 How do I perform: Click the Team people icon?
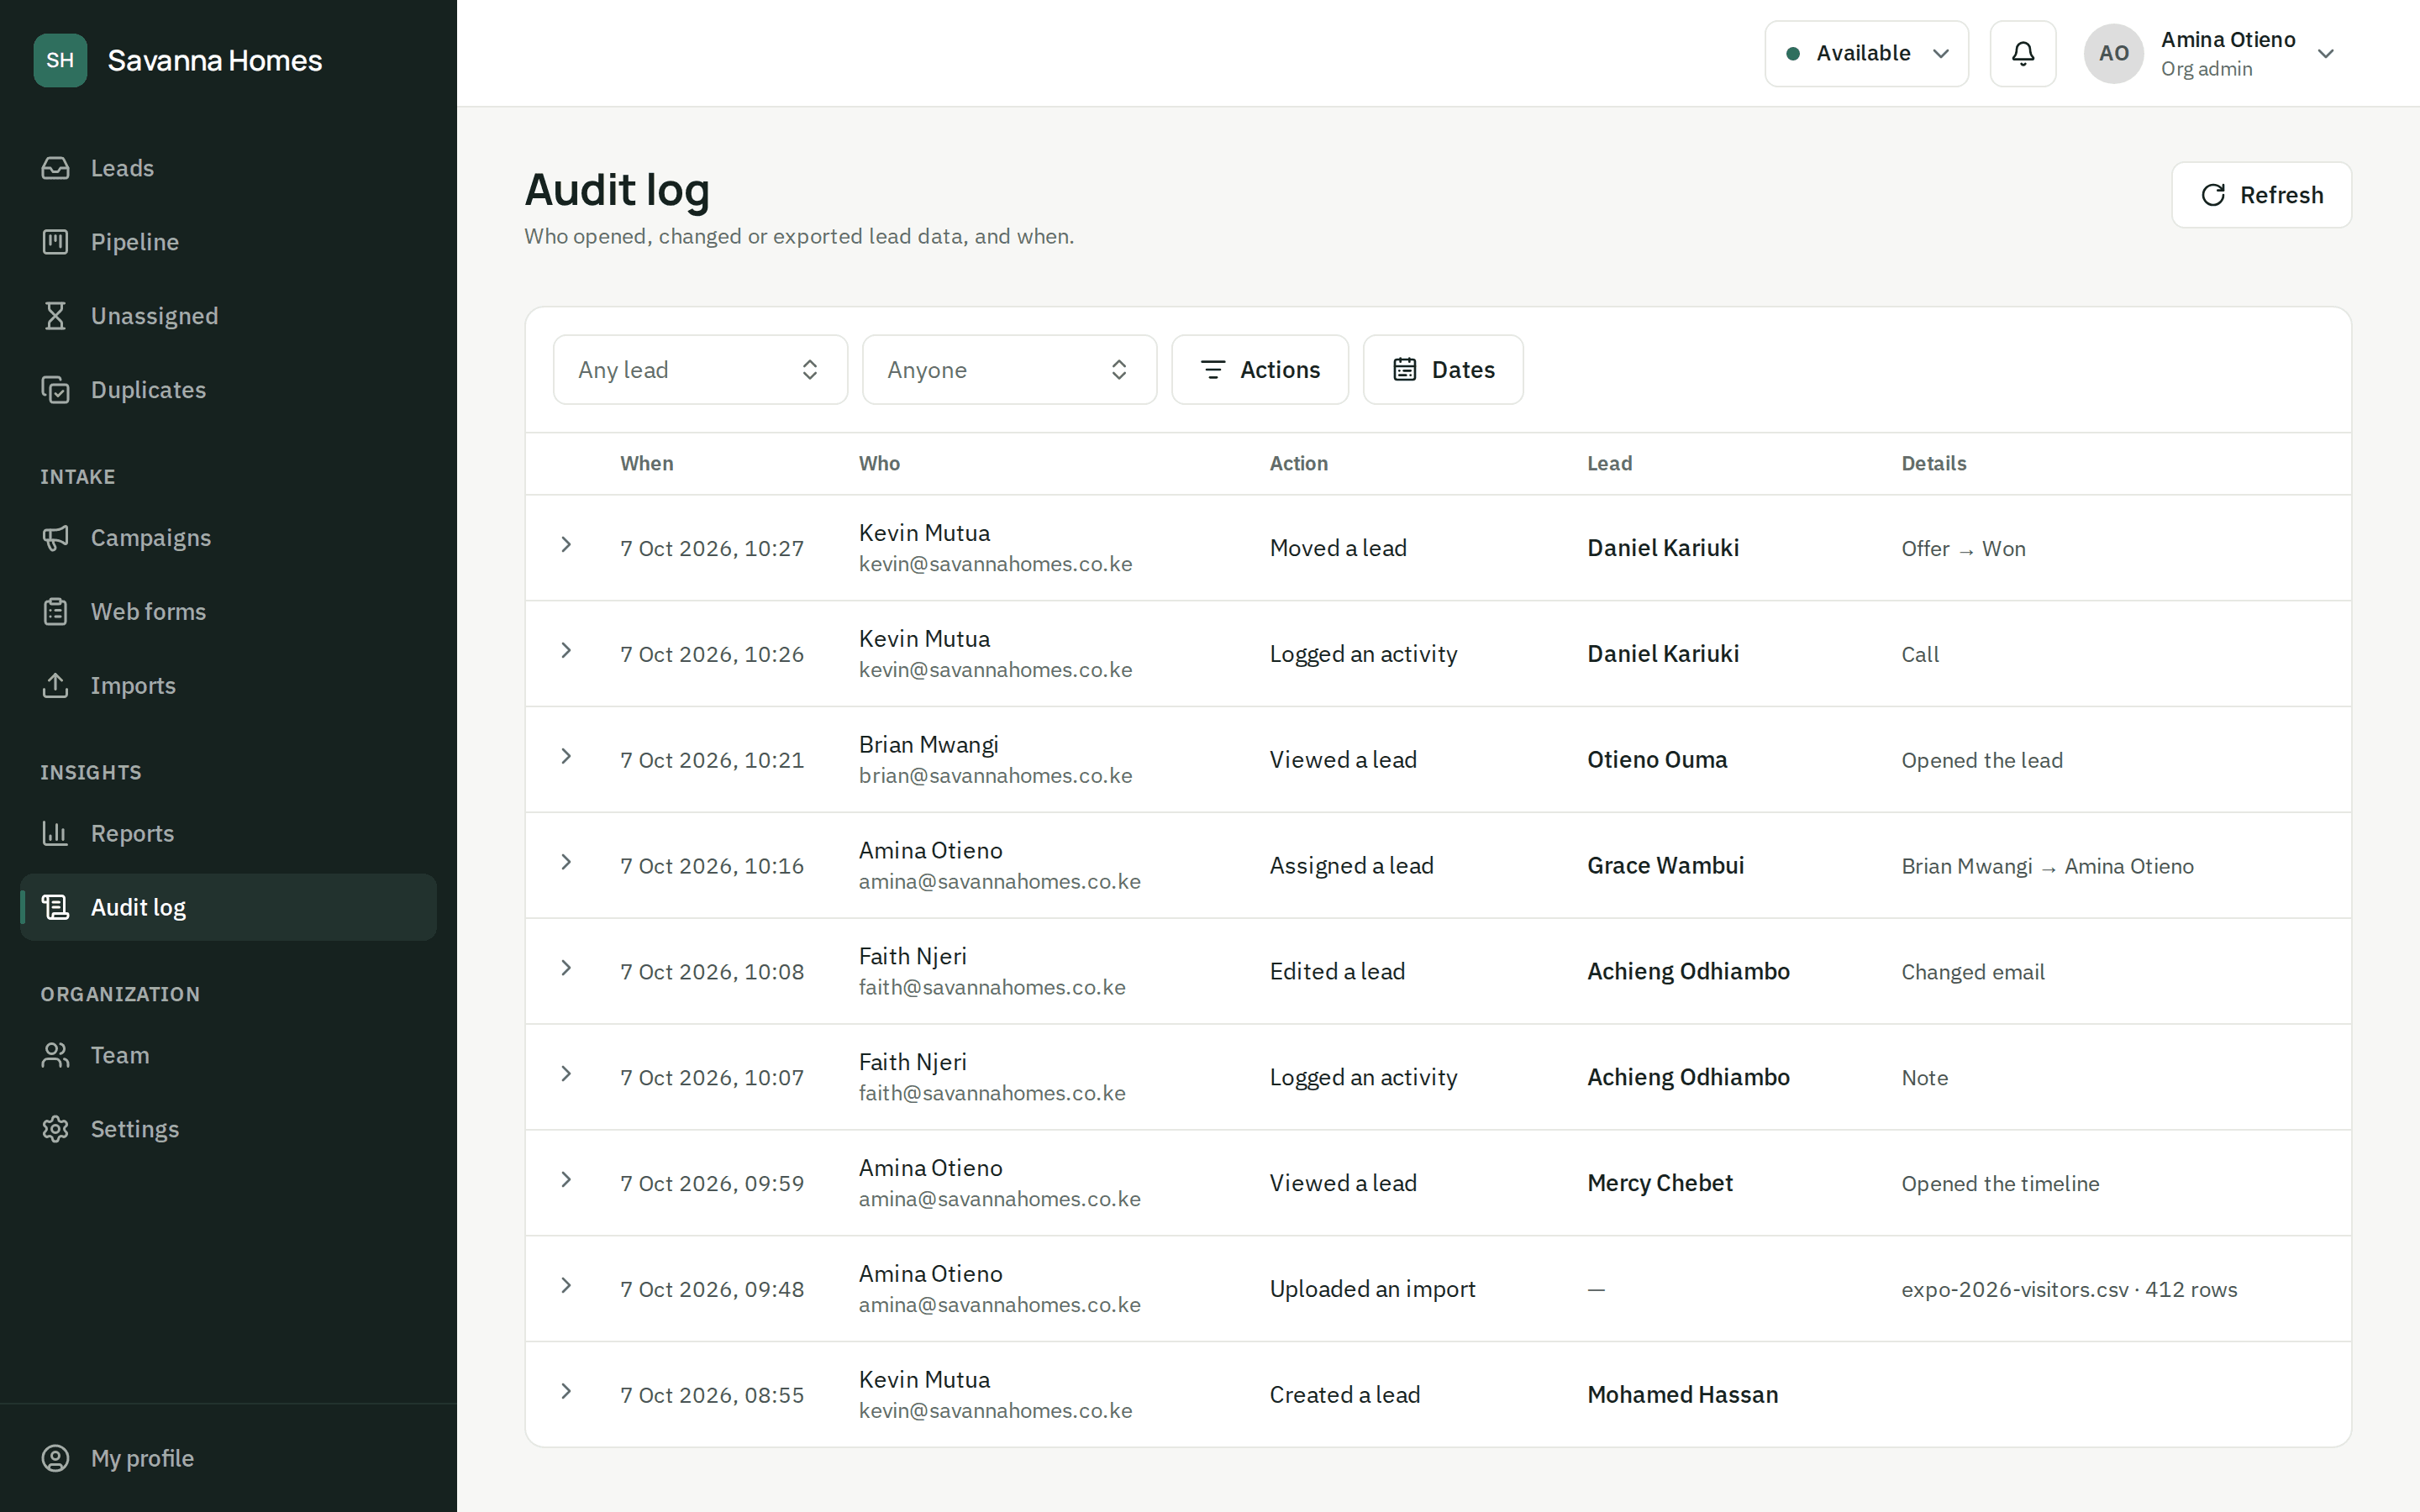click(x=56, y=1056)
